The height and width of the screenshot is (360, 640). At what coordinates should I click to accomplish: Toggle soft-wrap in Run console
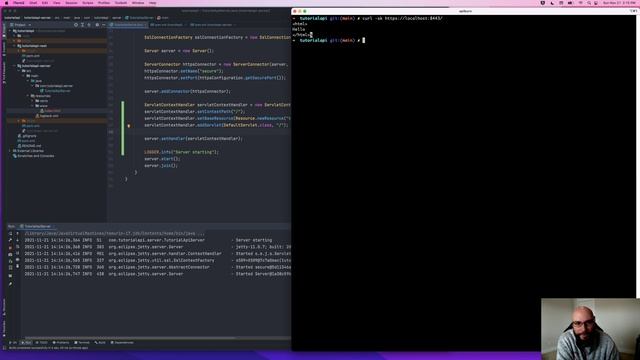point(18,247)
